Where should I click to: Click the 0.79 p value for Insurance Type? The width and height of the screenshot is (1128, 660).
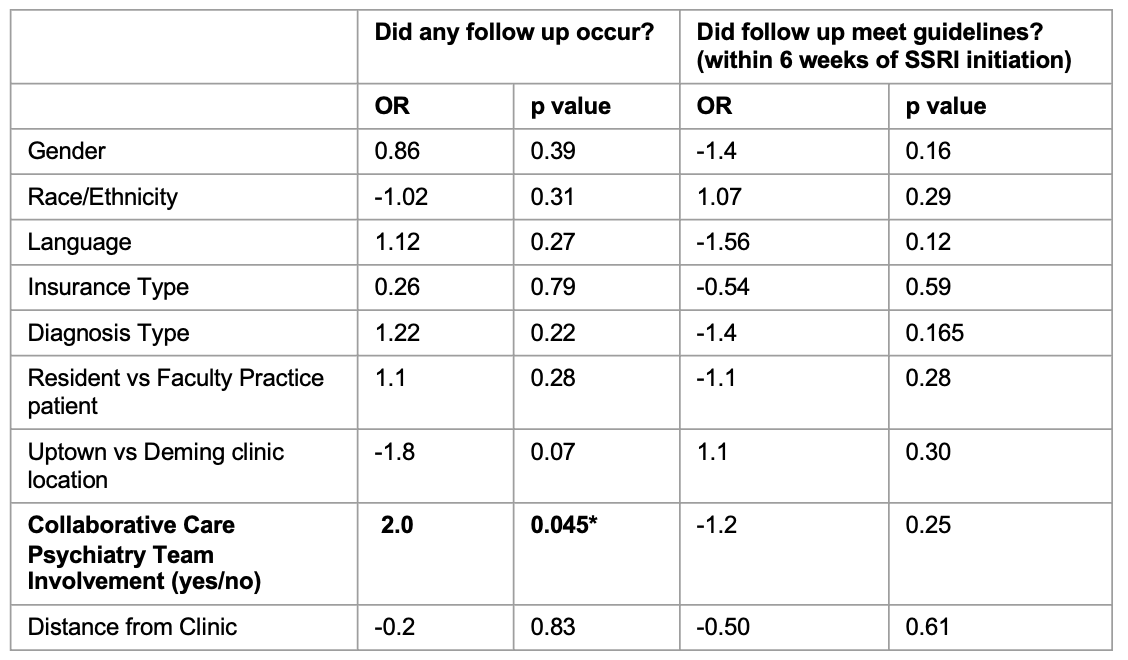click(552, 287)
